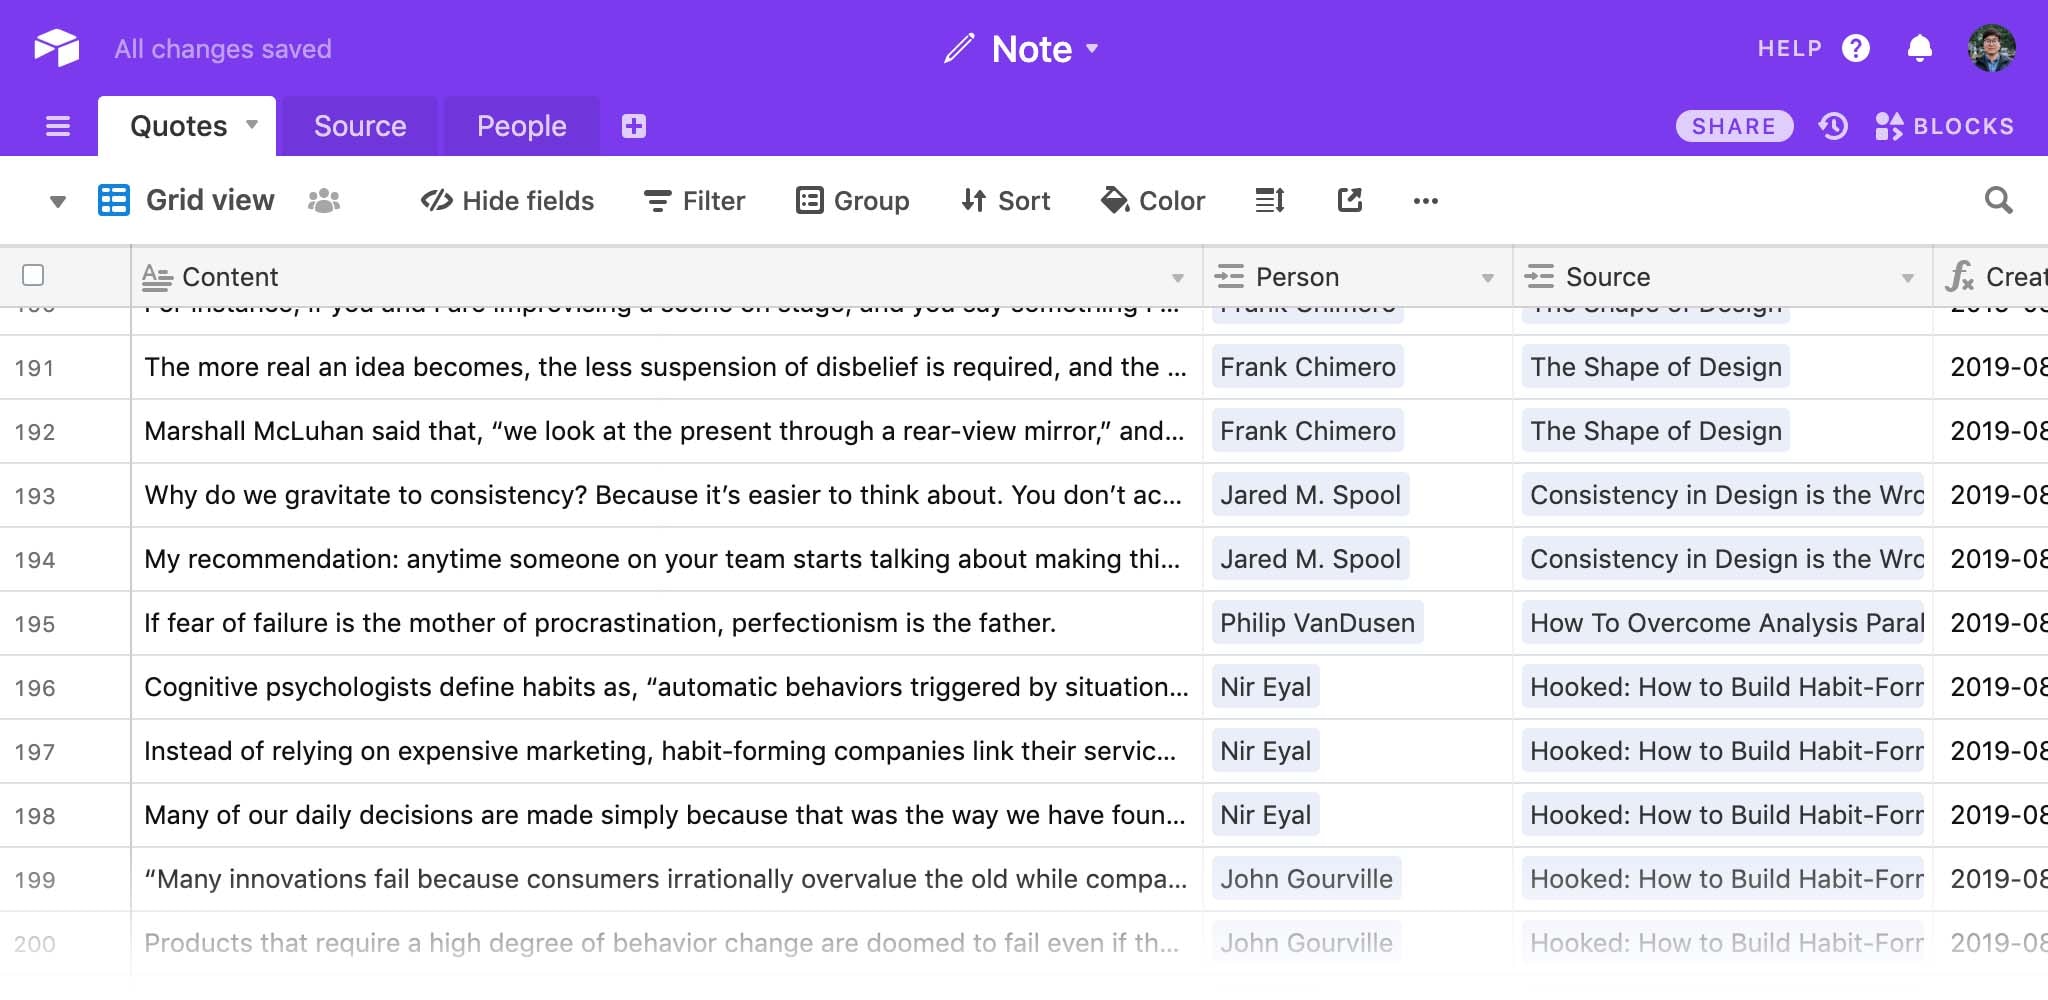Open the help question mark icon

pyautogui.click(x=1856, y=48)
